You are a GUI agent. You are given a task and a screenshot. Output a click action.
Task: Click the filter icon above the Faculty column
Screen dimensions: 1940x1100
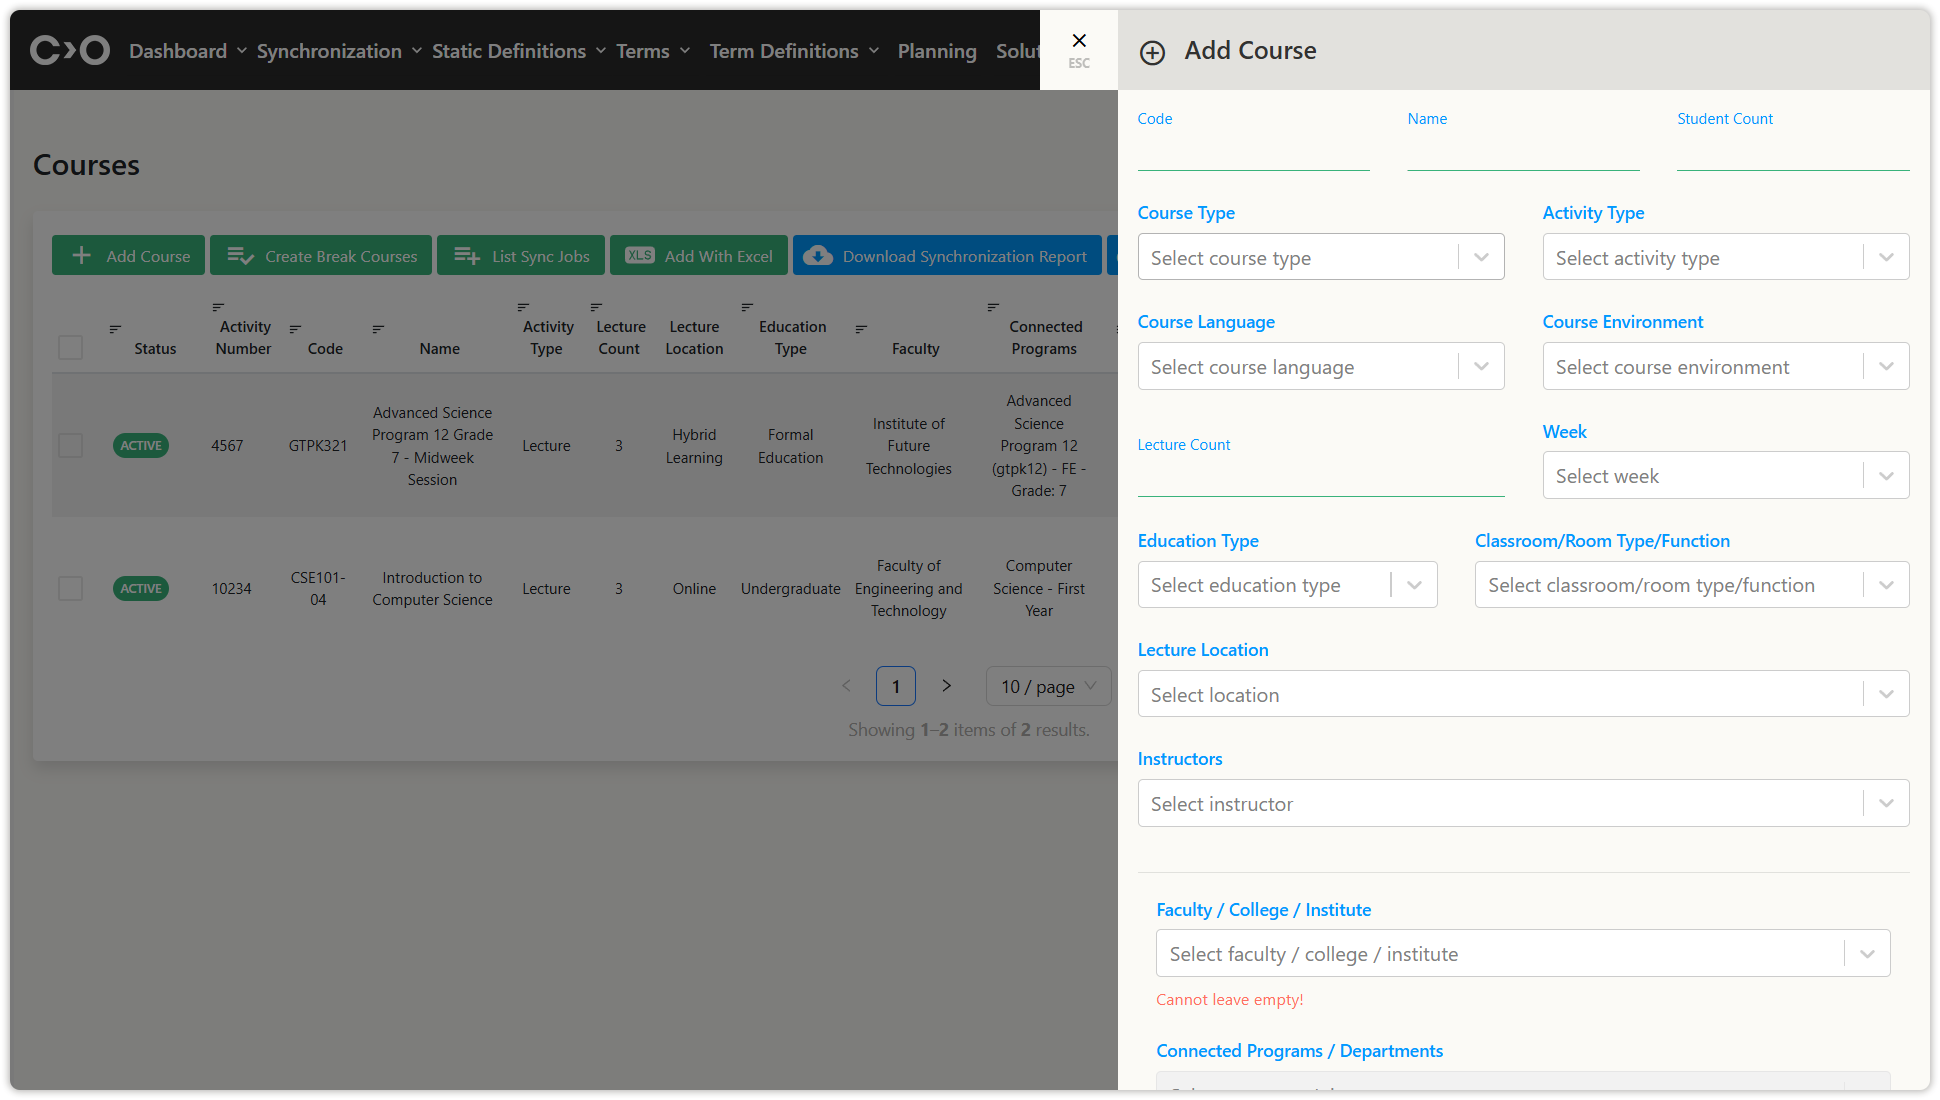click(861, 329)
